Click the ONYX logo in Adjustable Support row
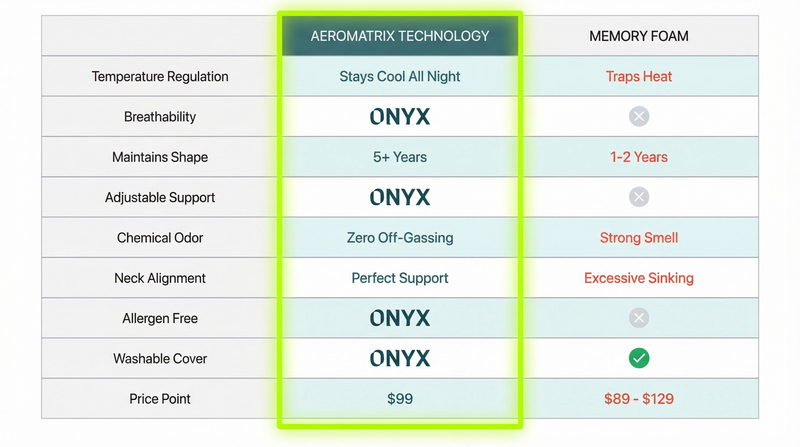 400,197
